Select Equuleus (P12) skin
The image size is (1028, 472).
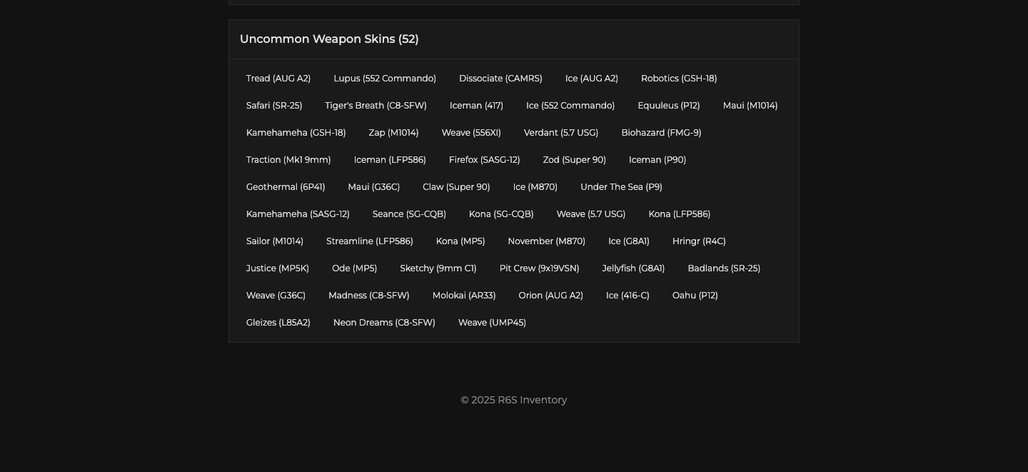click(669, 106)
